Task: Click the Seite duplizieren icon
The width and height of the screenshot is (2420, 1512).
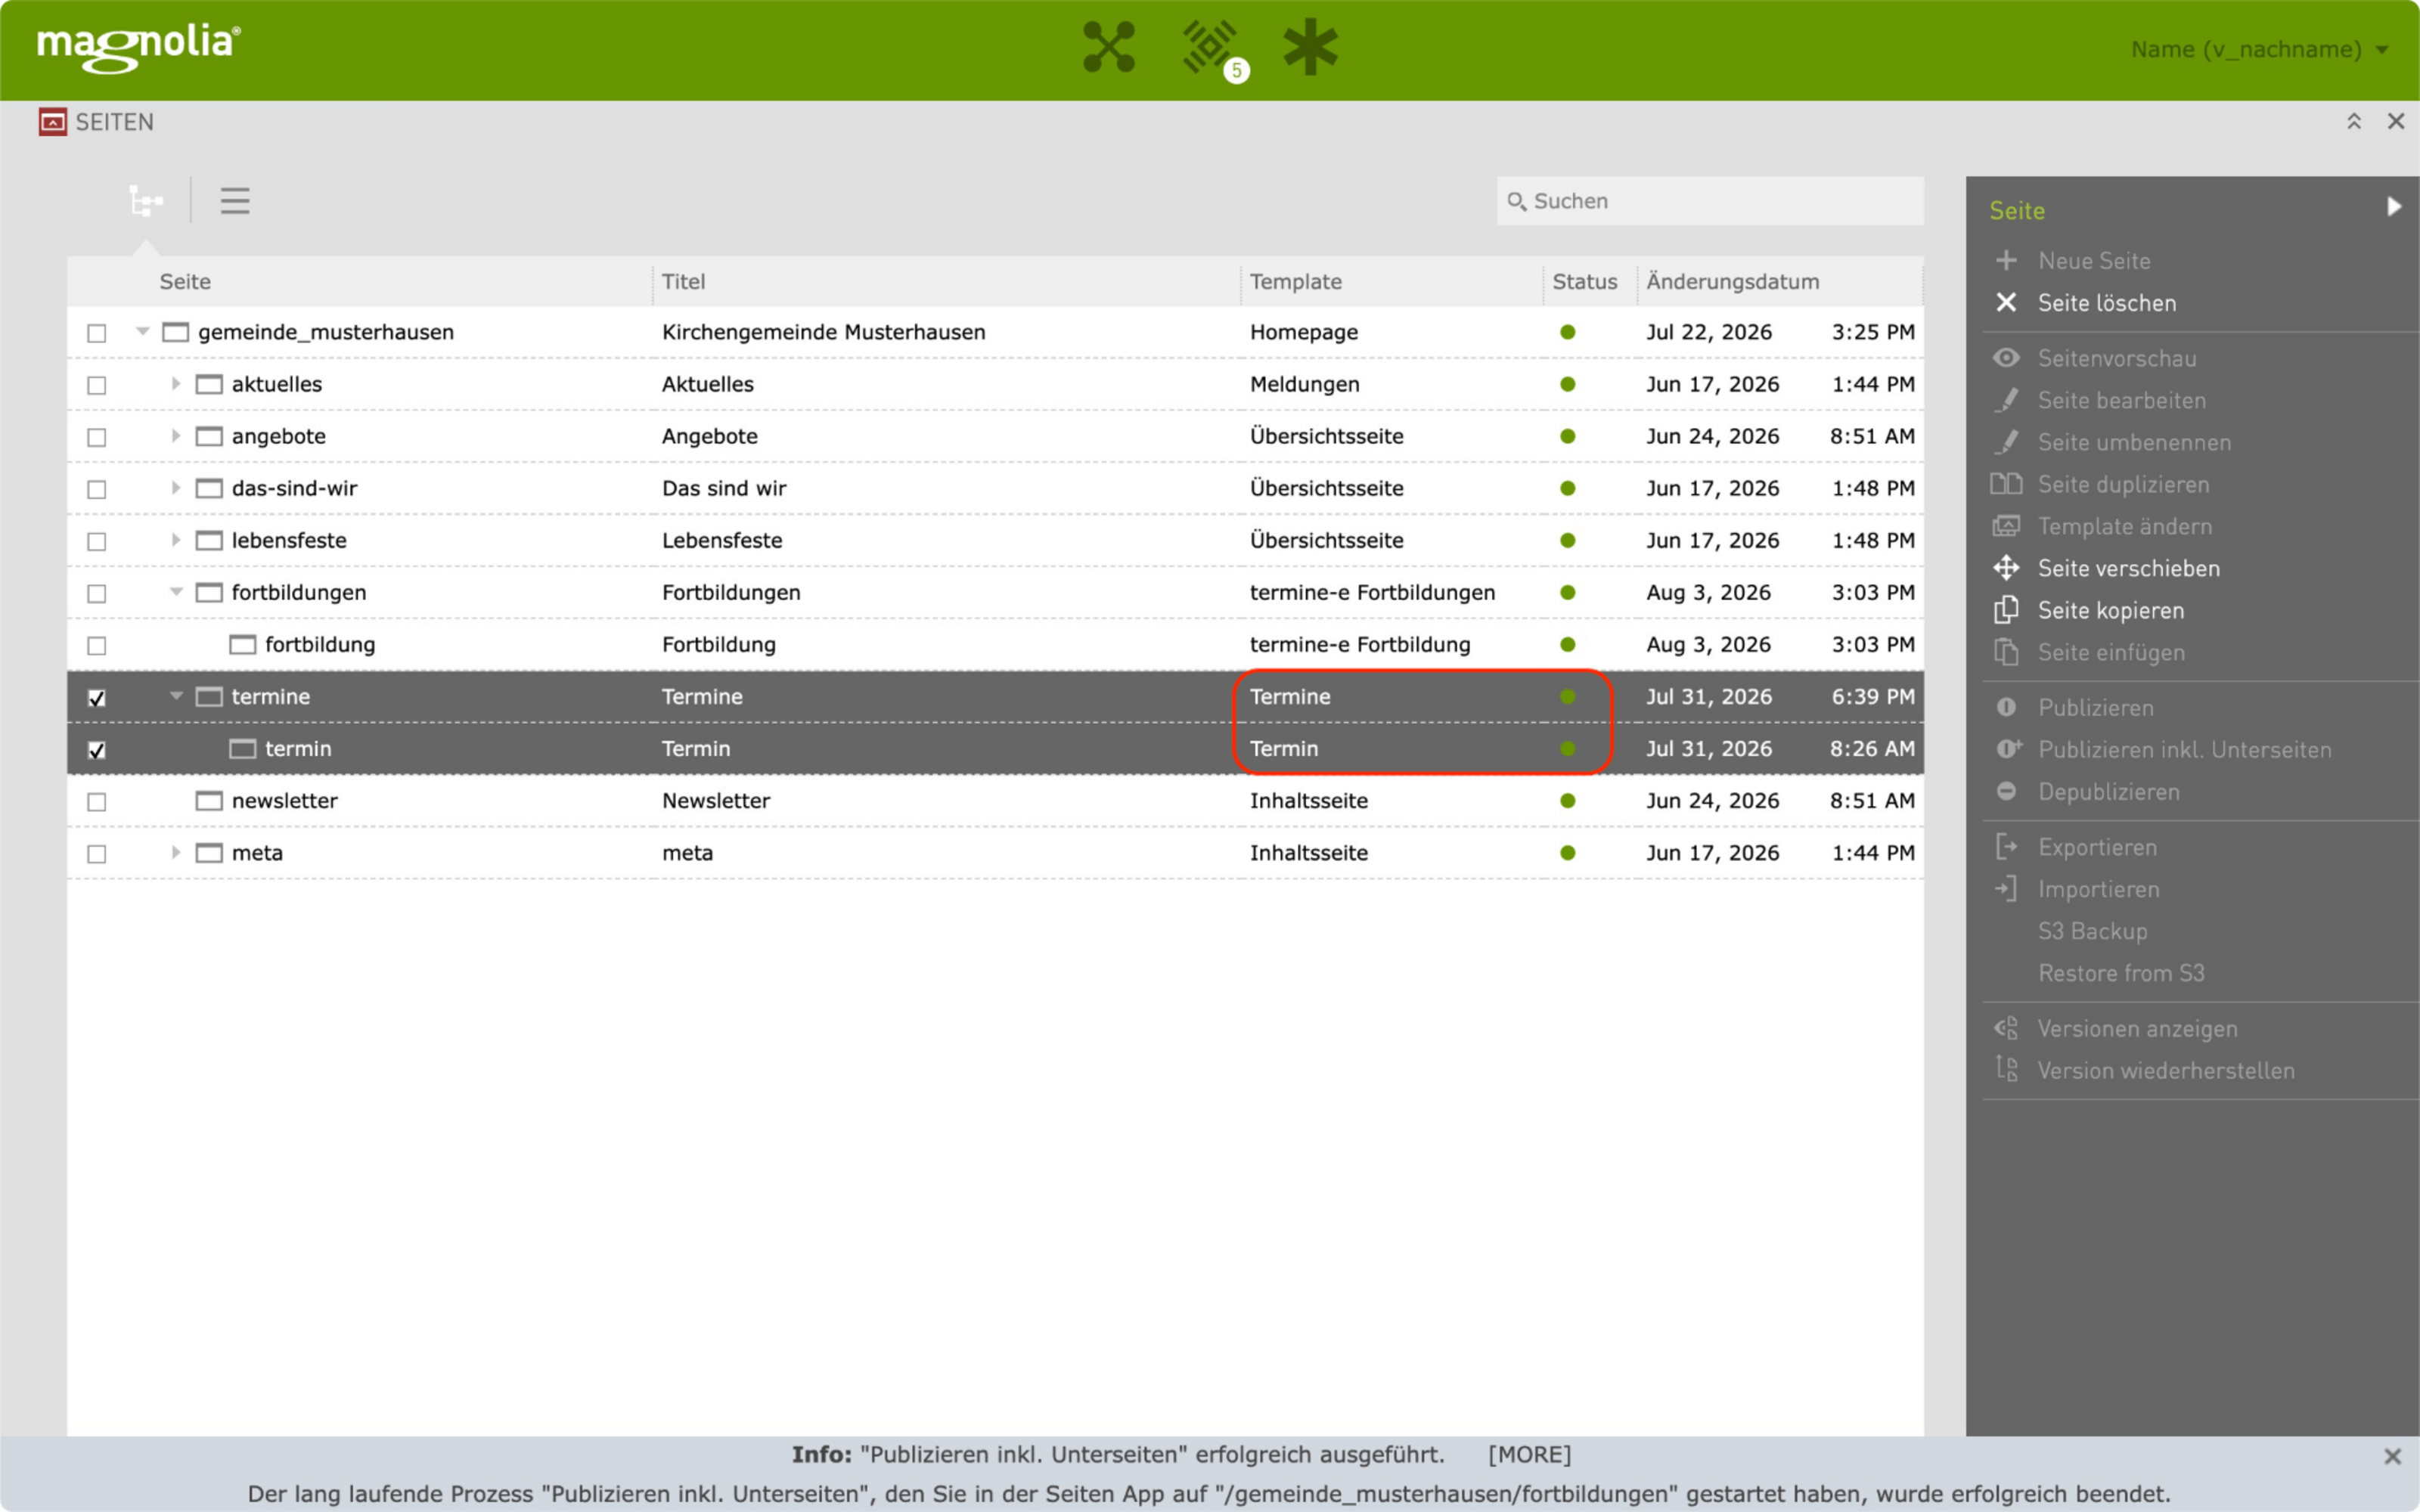Action: [x=2006, y=484]
